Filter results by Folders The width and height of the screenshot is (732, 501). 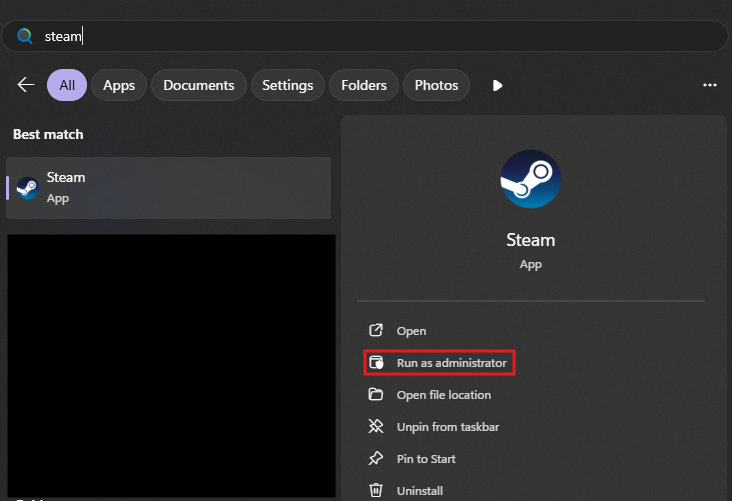[365, 85]
